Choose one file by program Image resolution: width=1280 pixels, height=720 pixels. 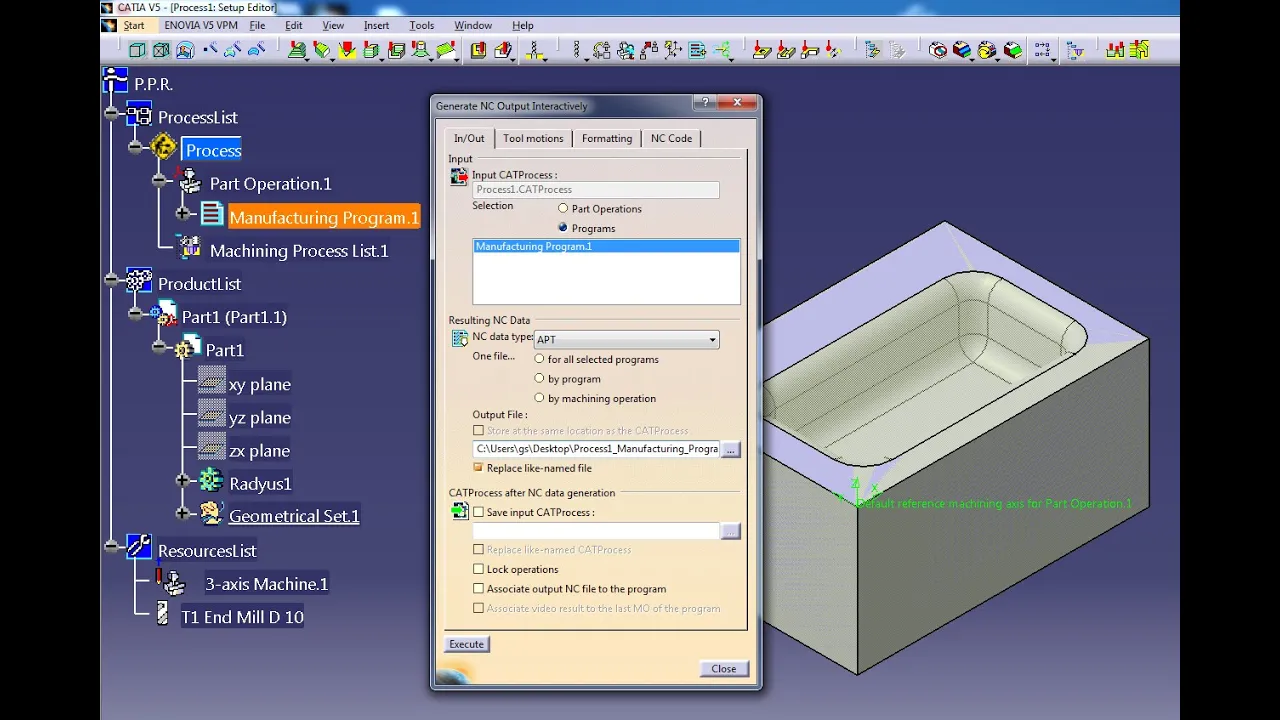pos(540,379)
